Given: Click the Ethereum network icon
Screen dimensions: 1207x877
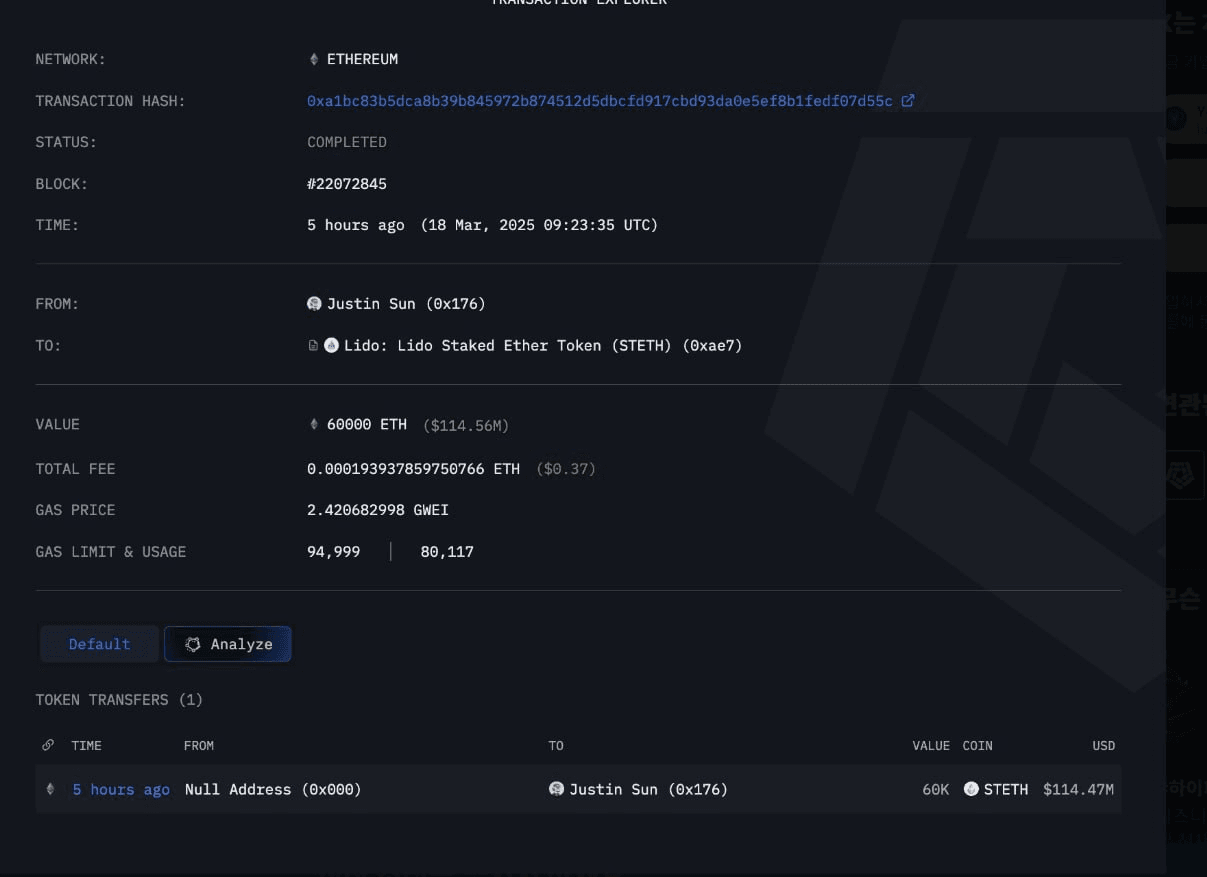Looking at the screenshot, I should tap(314, 60).
